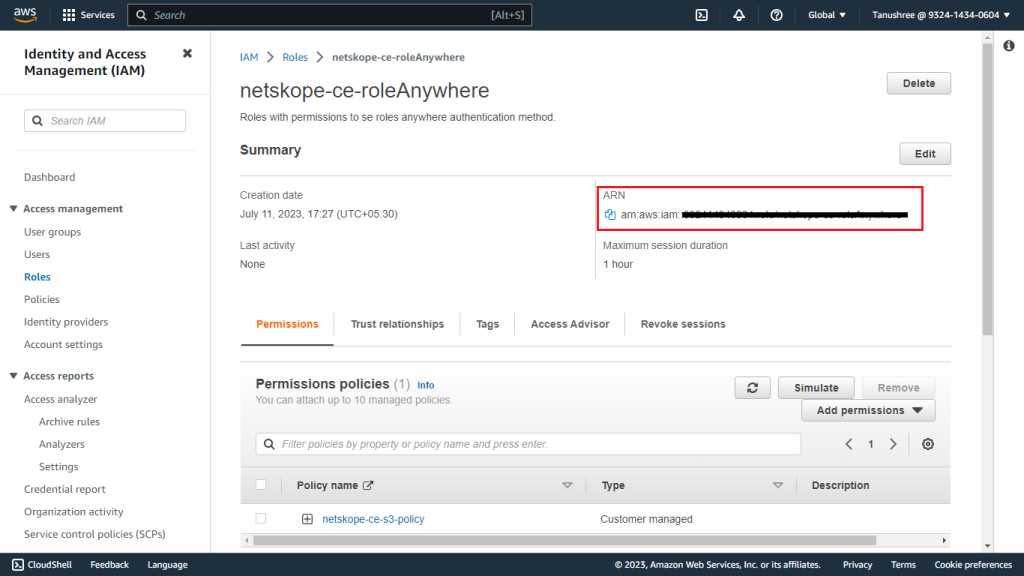
Task: Open the notifications bell
Action: [x=739, y=15]
